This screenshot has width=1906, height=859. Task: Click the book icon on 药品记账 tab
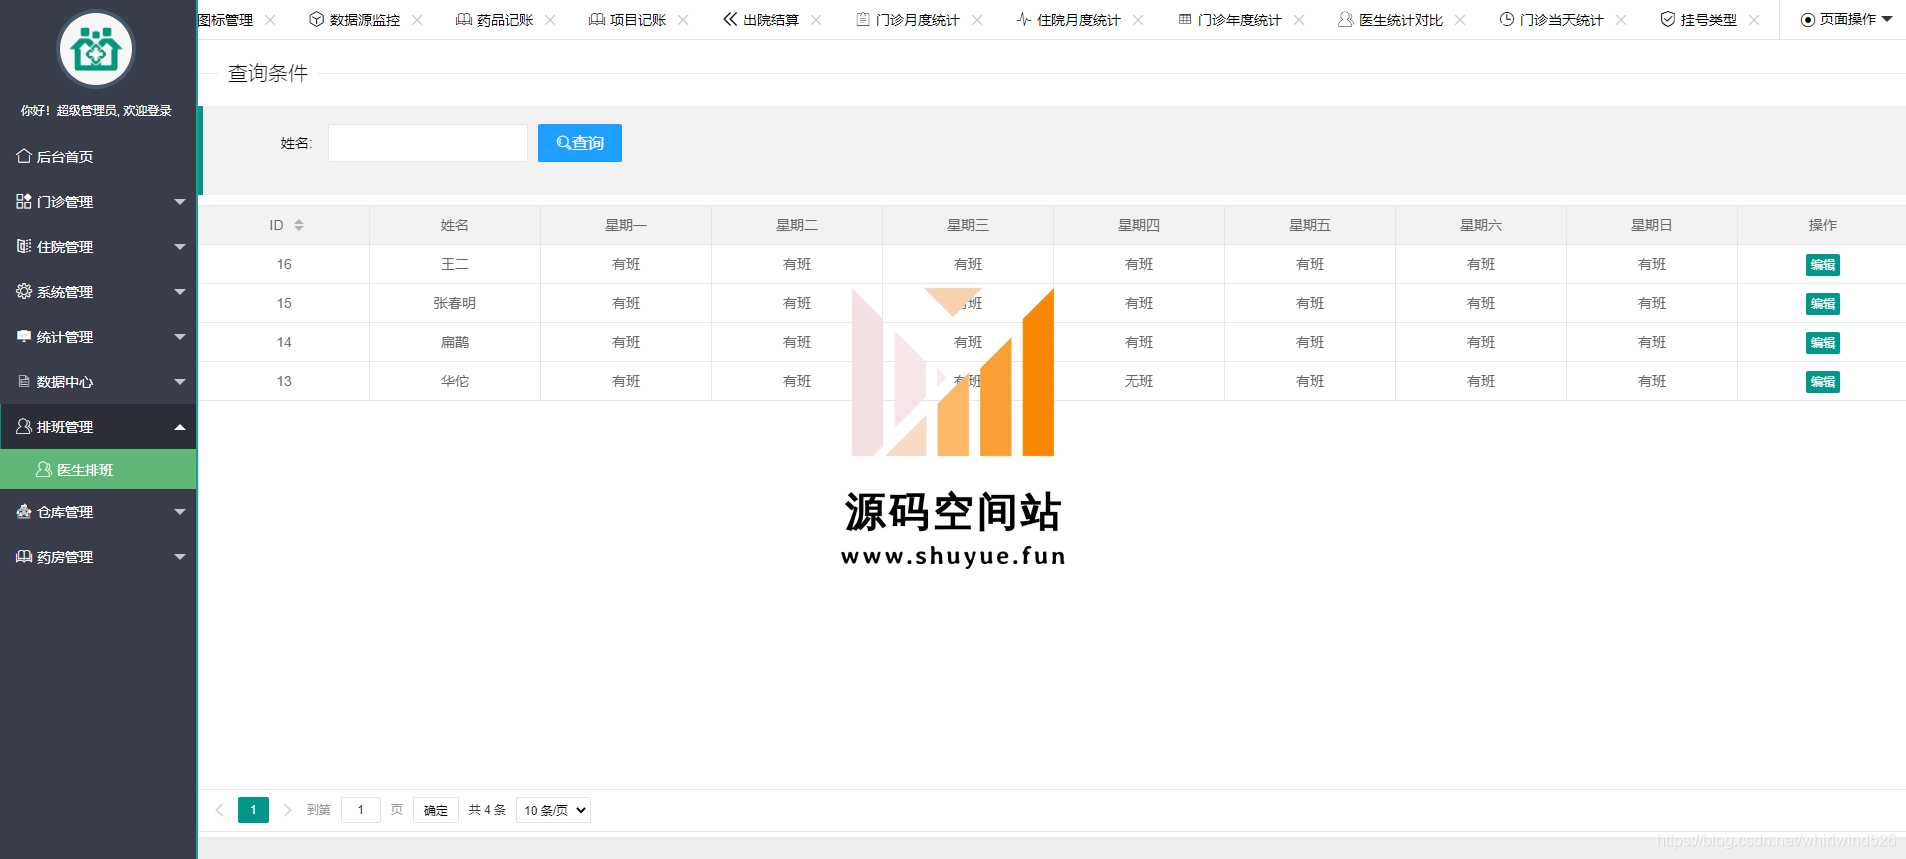(x=464, y=19)
